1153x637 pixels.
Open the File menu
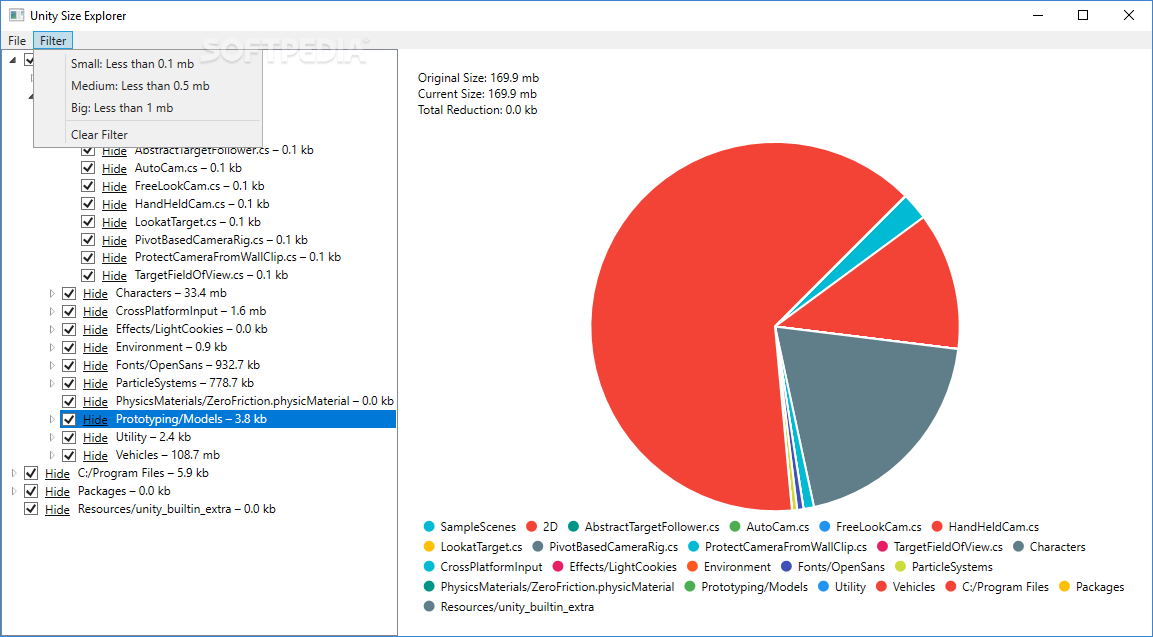[x=17, y=40]
